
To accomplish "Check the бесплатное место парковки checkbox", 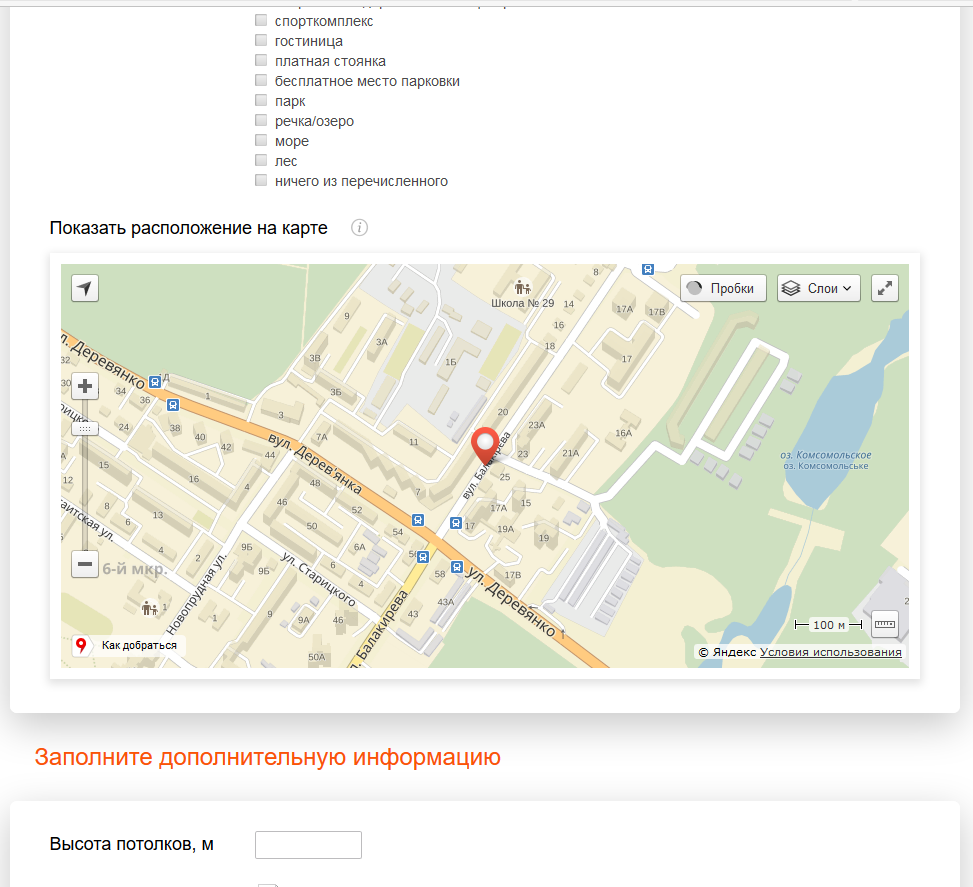I will (261, 80).
